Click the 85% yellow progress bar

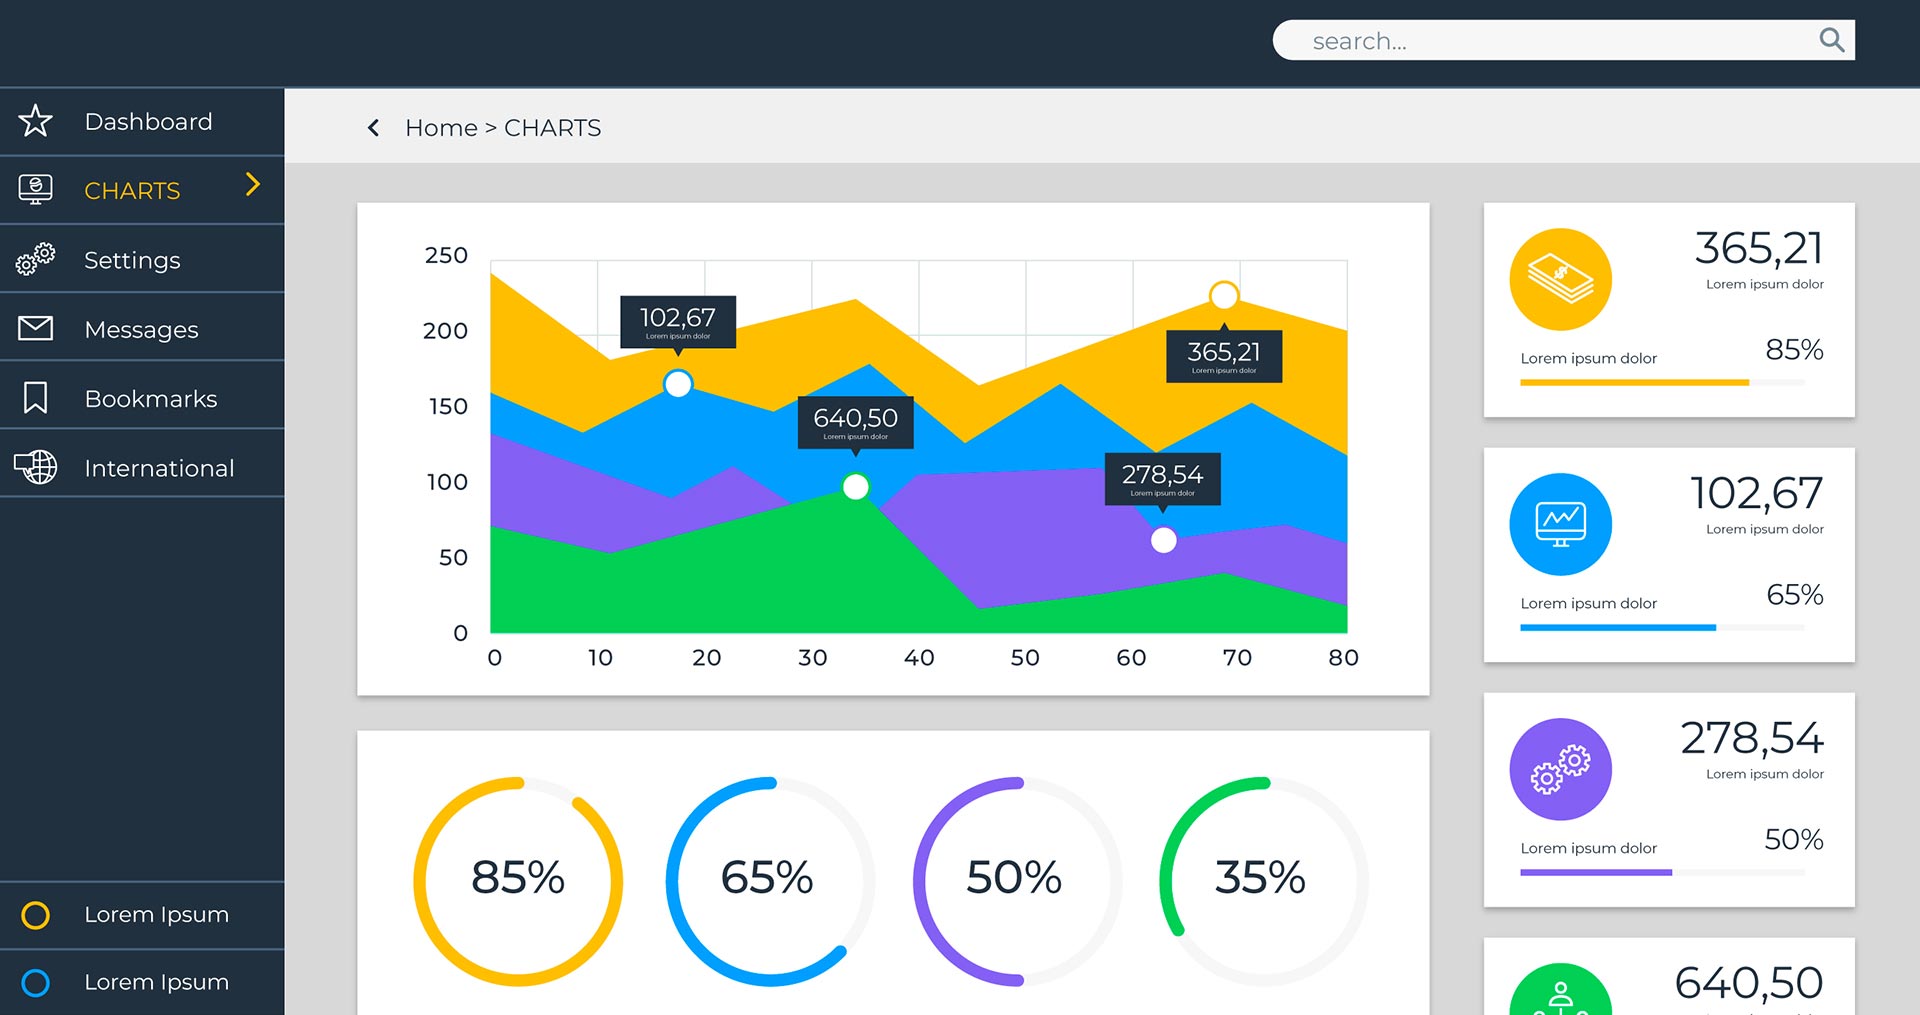point(1634,382)
